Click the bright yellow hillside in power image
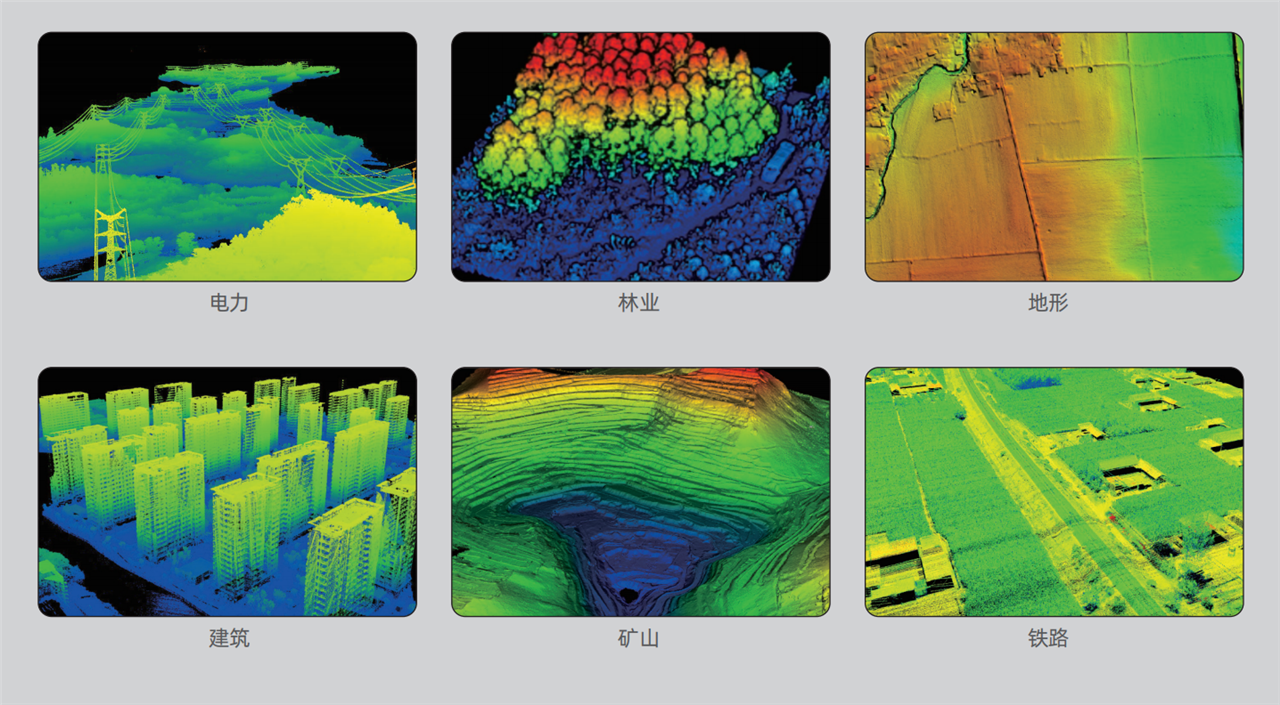1280x705 pixels. 320,240
